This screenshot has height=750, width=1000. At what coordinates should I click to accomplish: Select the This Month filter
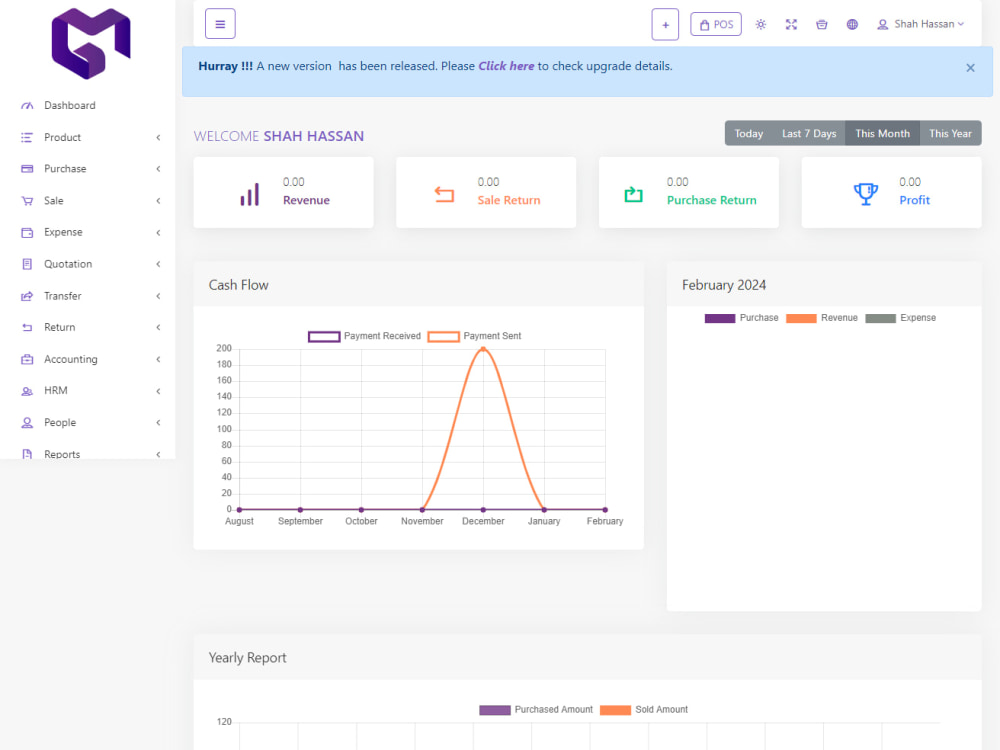883,133
